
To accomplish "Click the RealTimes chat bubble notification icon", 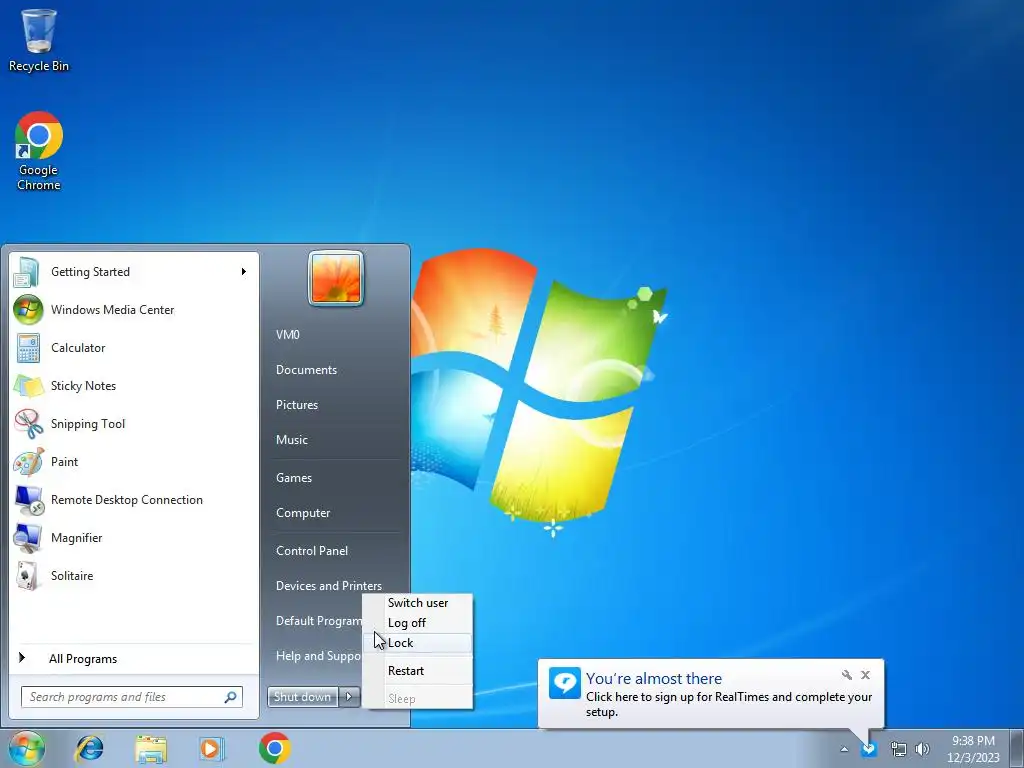I will (564, 683).
